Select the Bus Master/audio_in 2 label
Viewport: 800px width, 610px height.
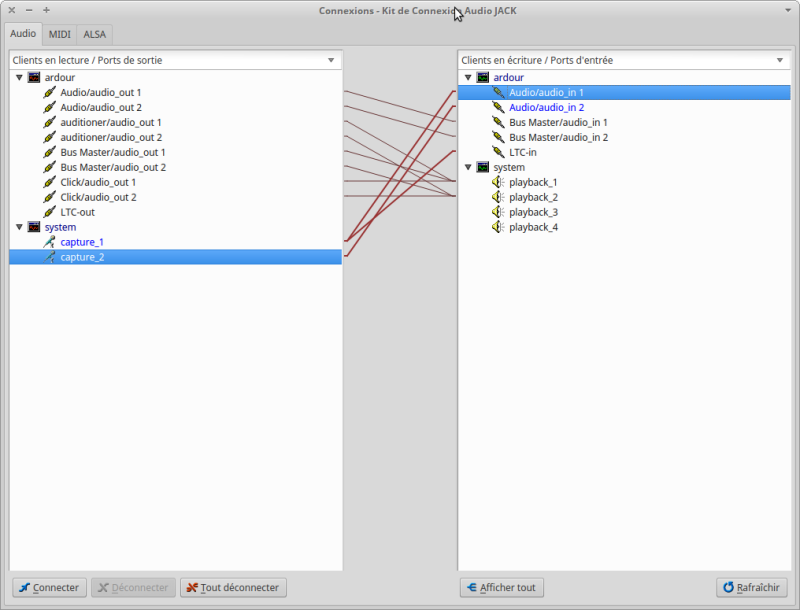[559, 137]
